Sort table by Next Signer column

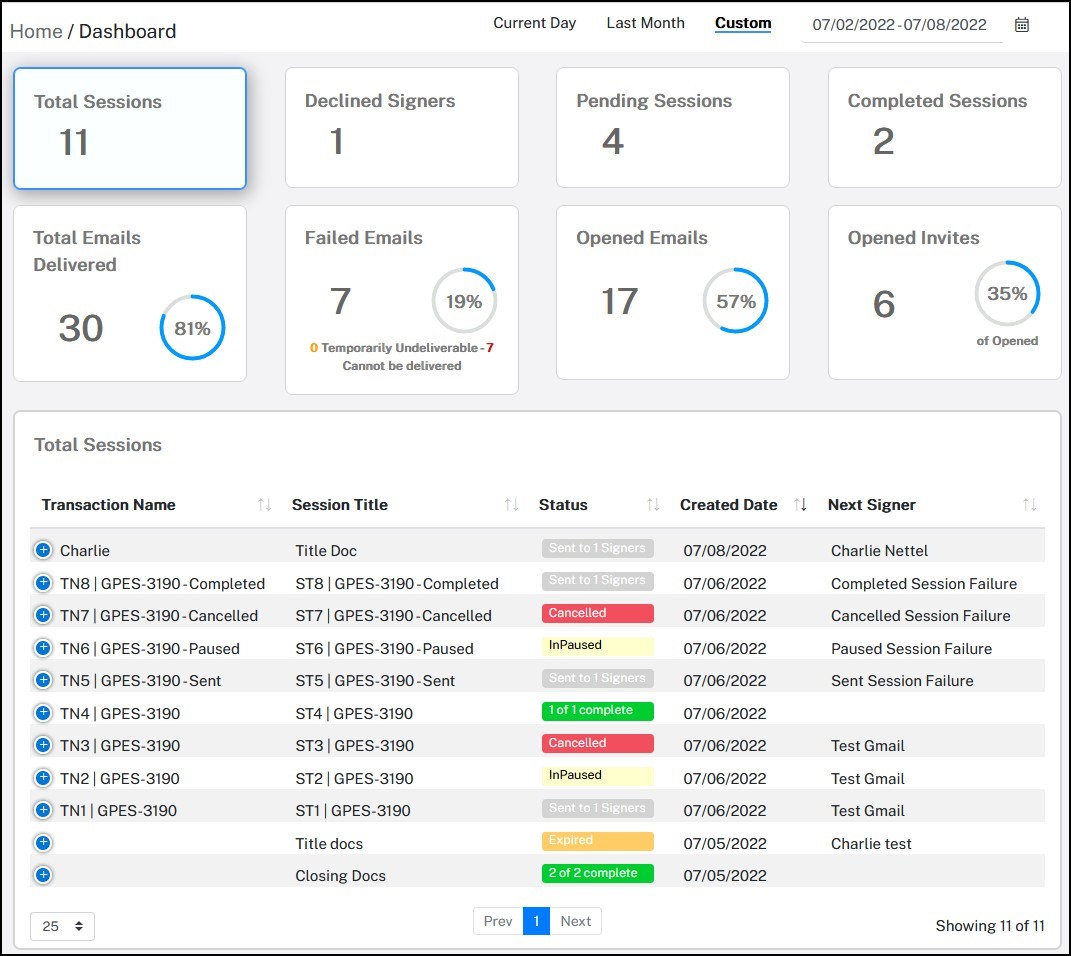point(1030,505)
